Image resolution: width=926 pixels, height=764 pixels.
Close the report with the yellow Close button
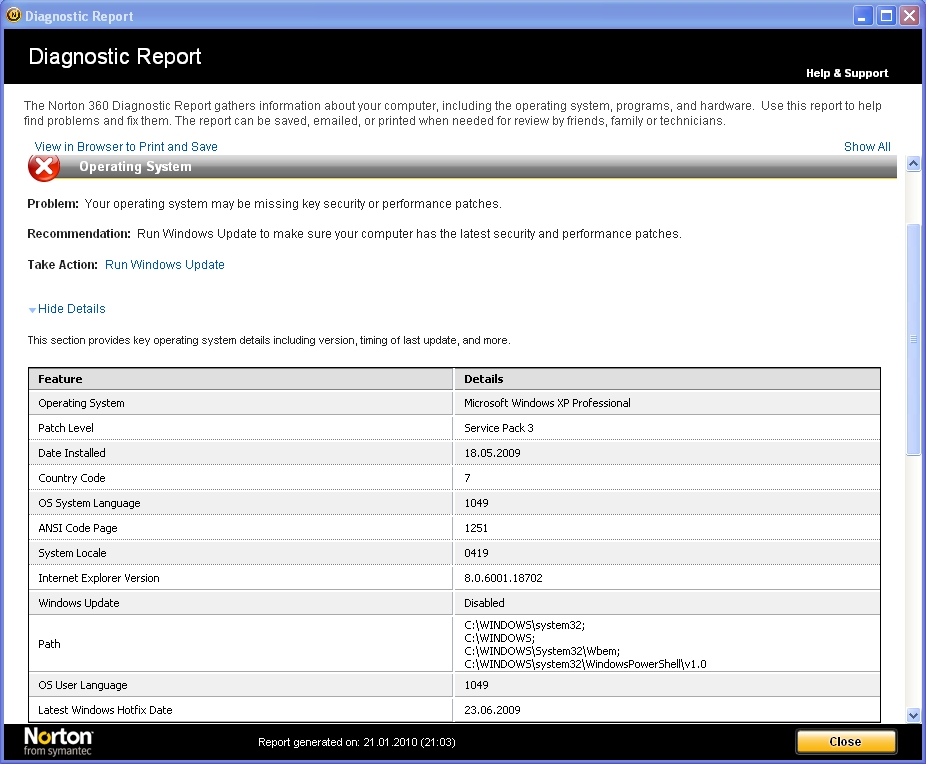click(x=846, y=742)
